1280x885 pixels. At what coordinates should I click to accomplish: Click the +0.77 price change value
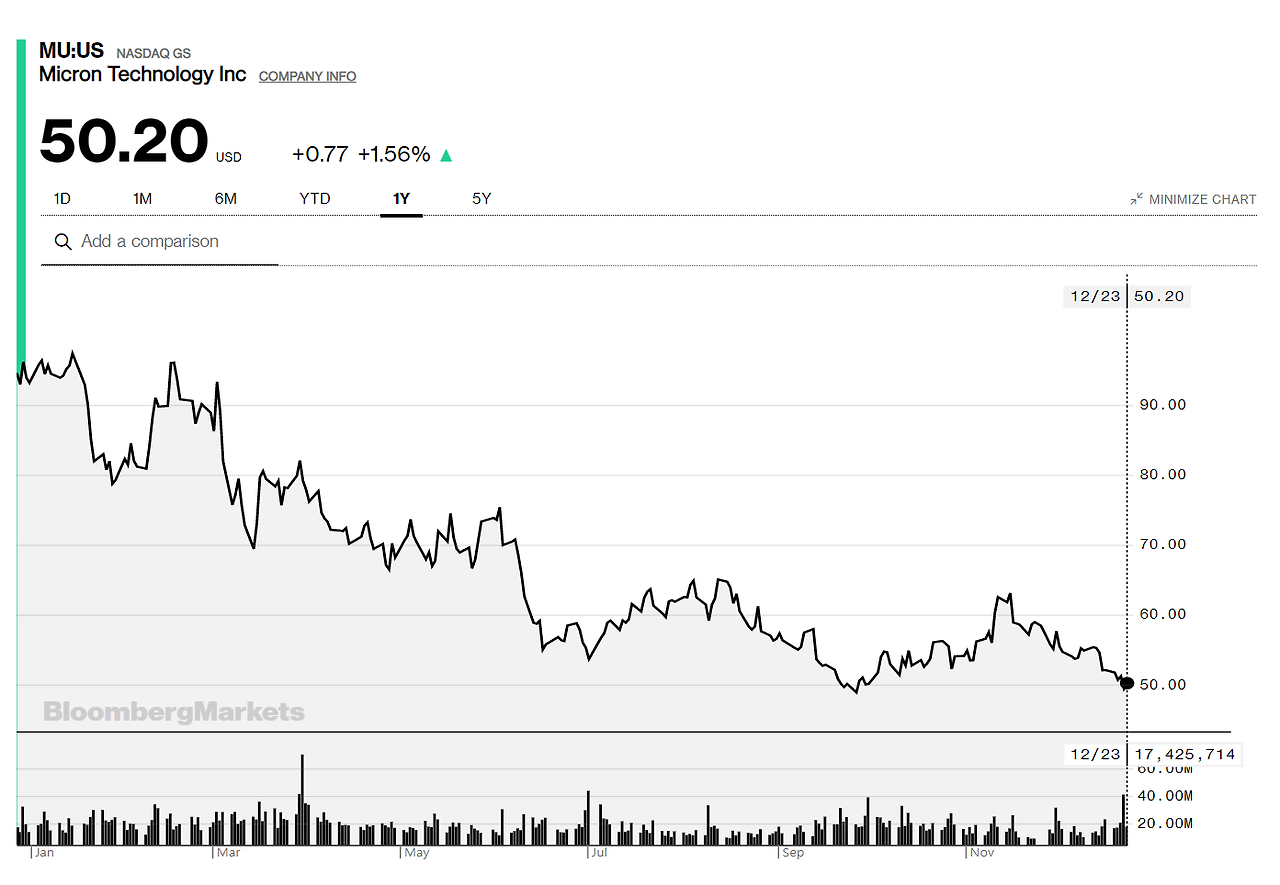click(x=320, y=154)
